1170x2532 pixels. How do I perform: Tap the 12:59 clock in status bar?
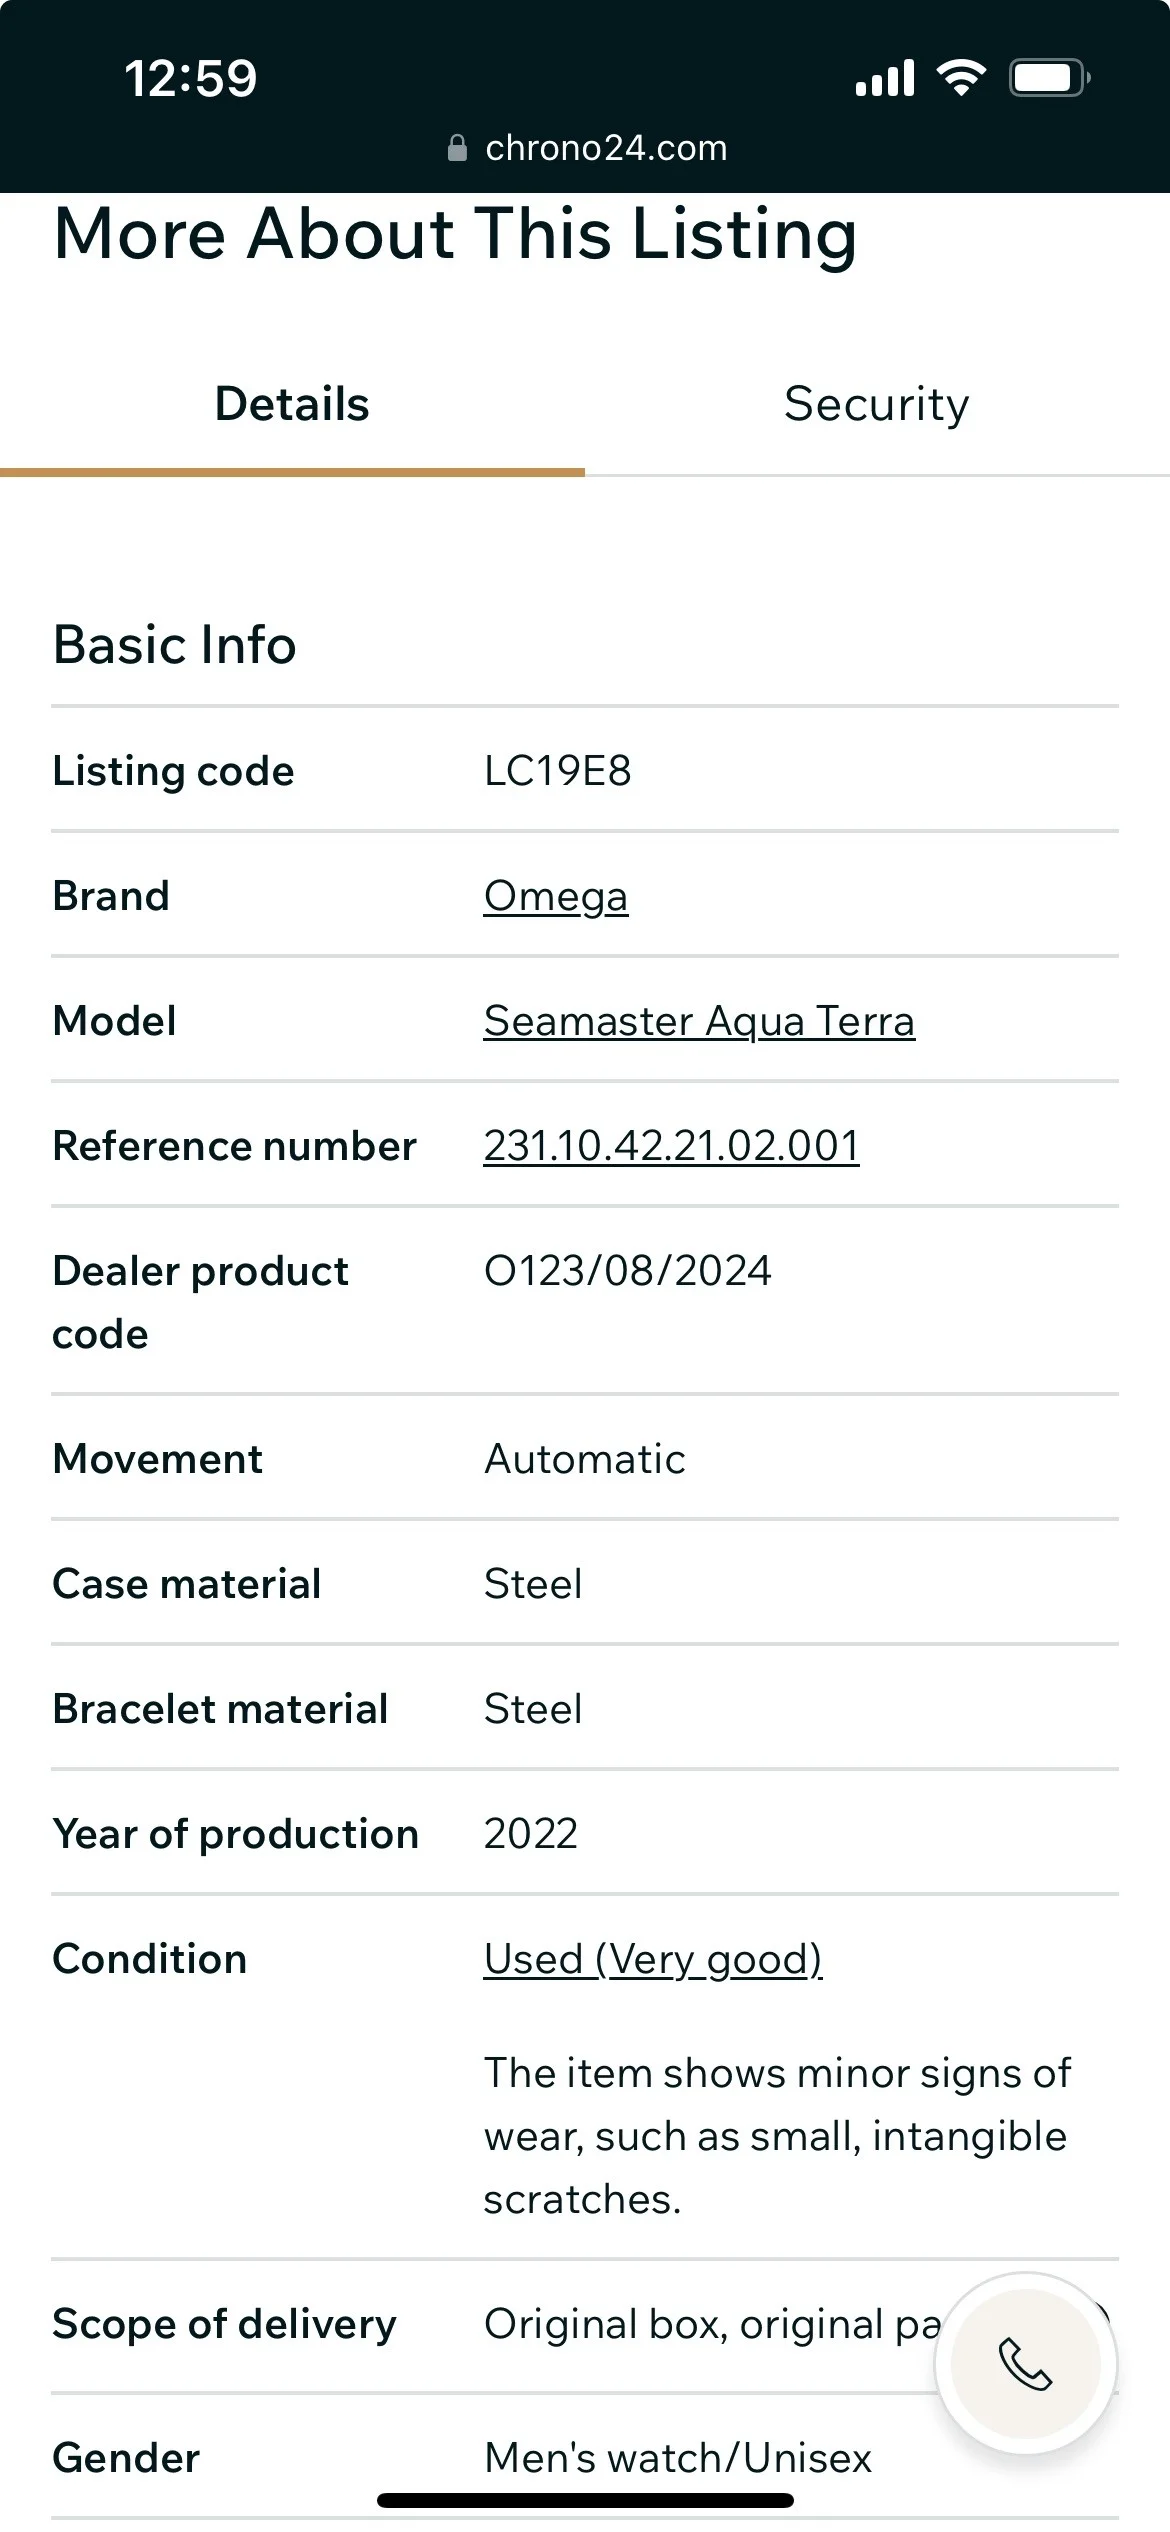(190, 78)
